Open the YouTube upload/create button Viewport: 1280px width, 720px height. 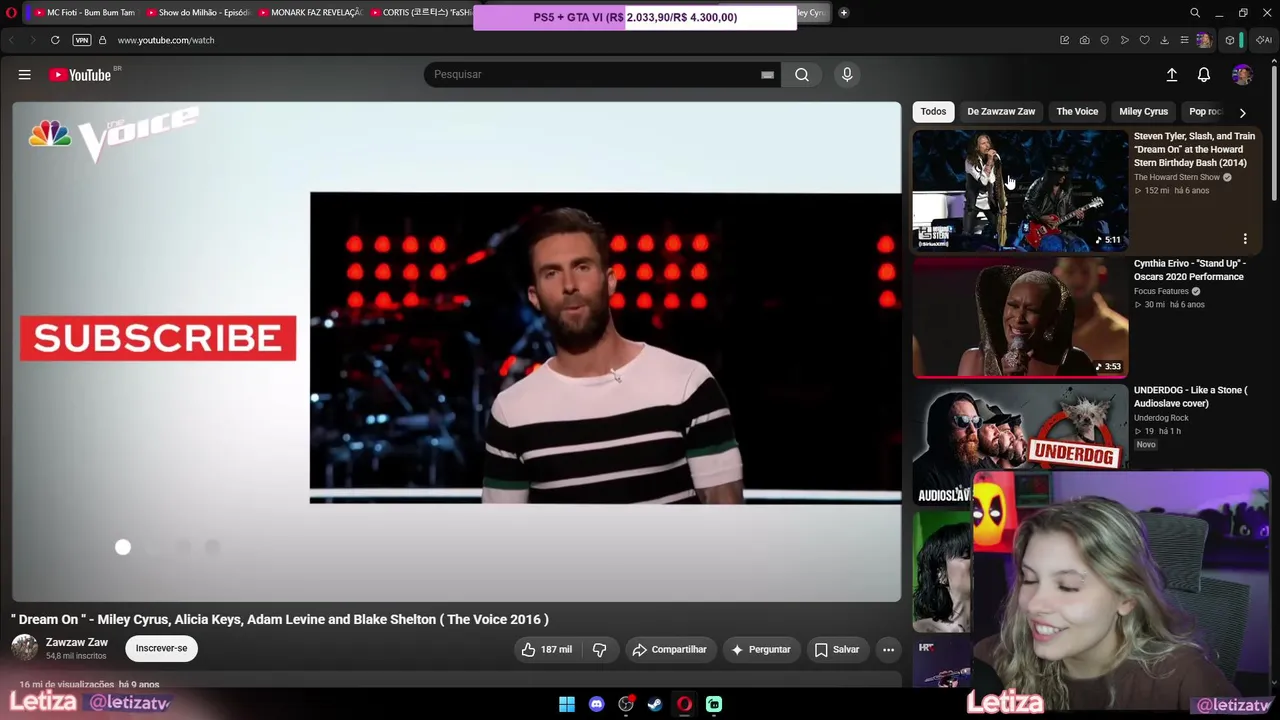coord(1172,75)
